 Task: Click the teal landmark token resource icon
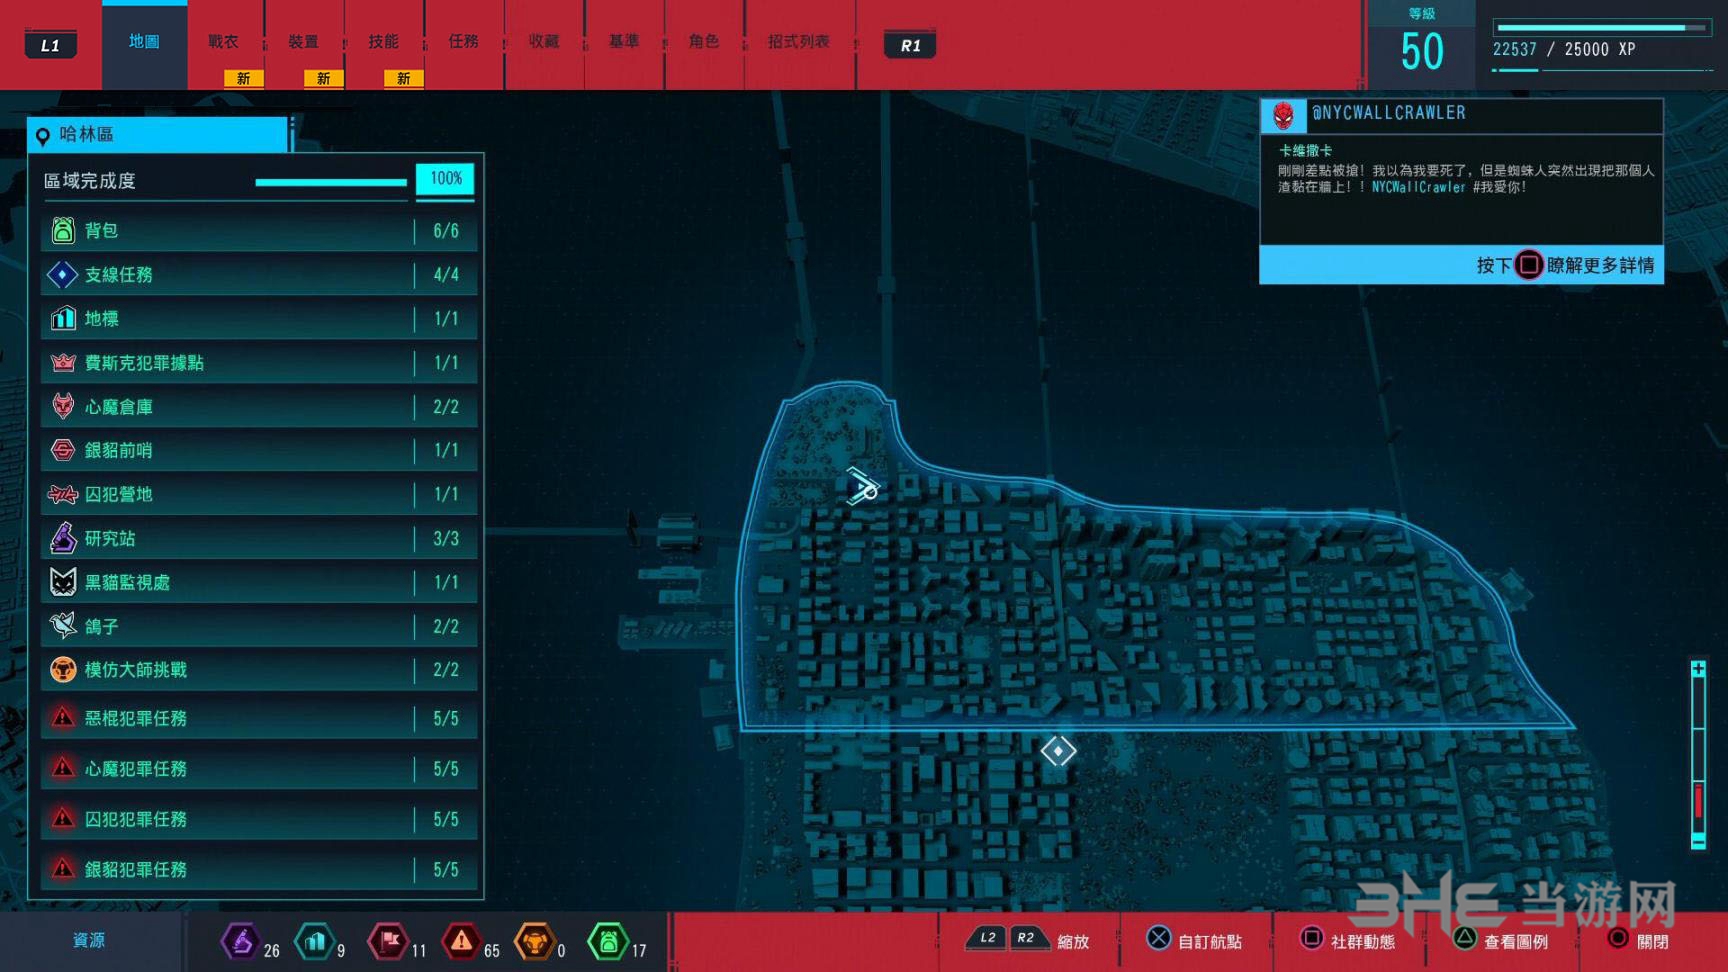point(315,941)
